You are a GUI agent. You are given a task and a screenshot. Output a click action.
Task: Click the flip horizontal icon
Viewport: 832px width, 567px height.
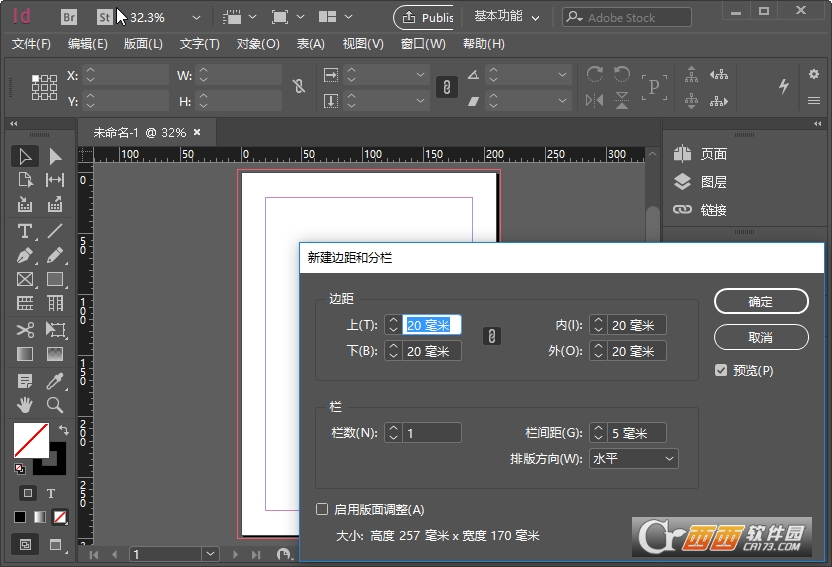(594, 100)
